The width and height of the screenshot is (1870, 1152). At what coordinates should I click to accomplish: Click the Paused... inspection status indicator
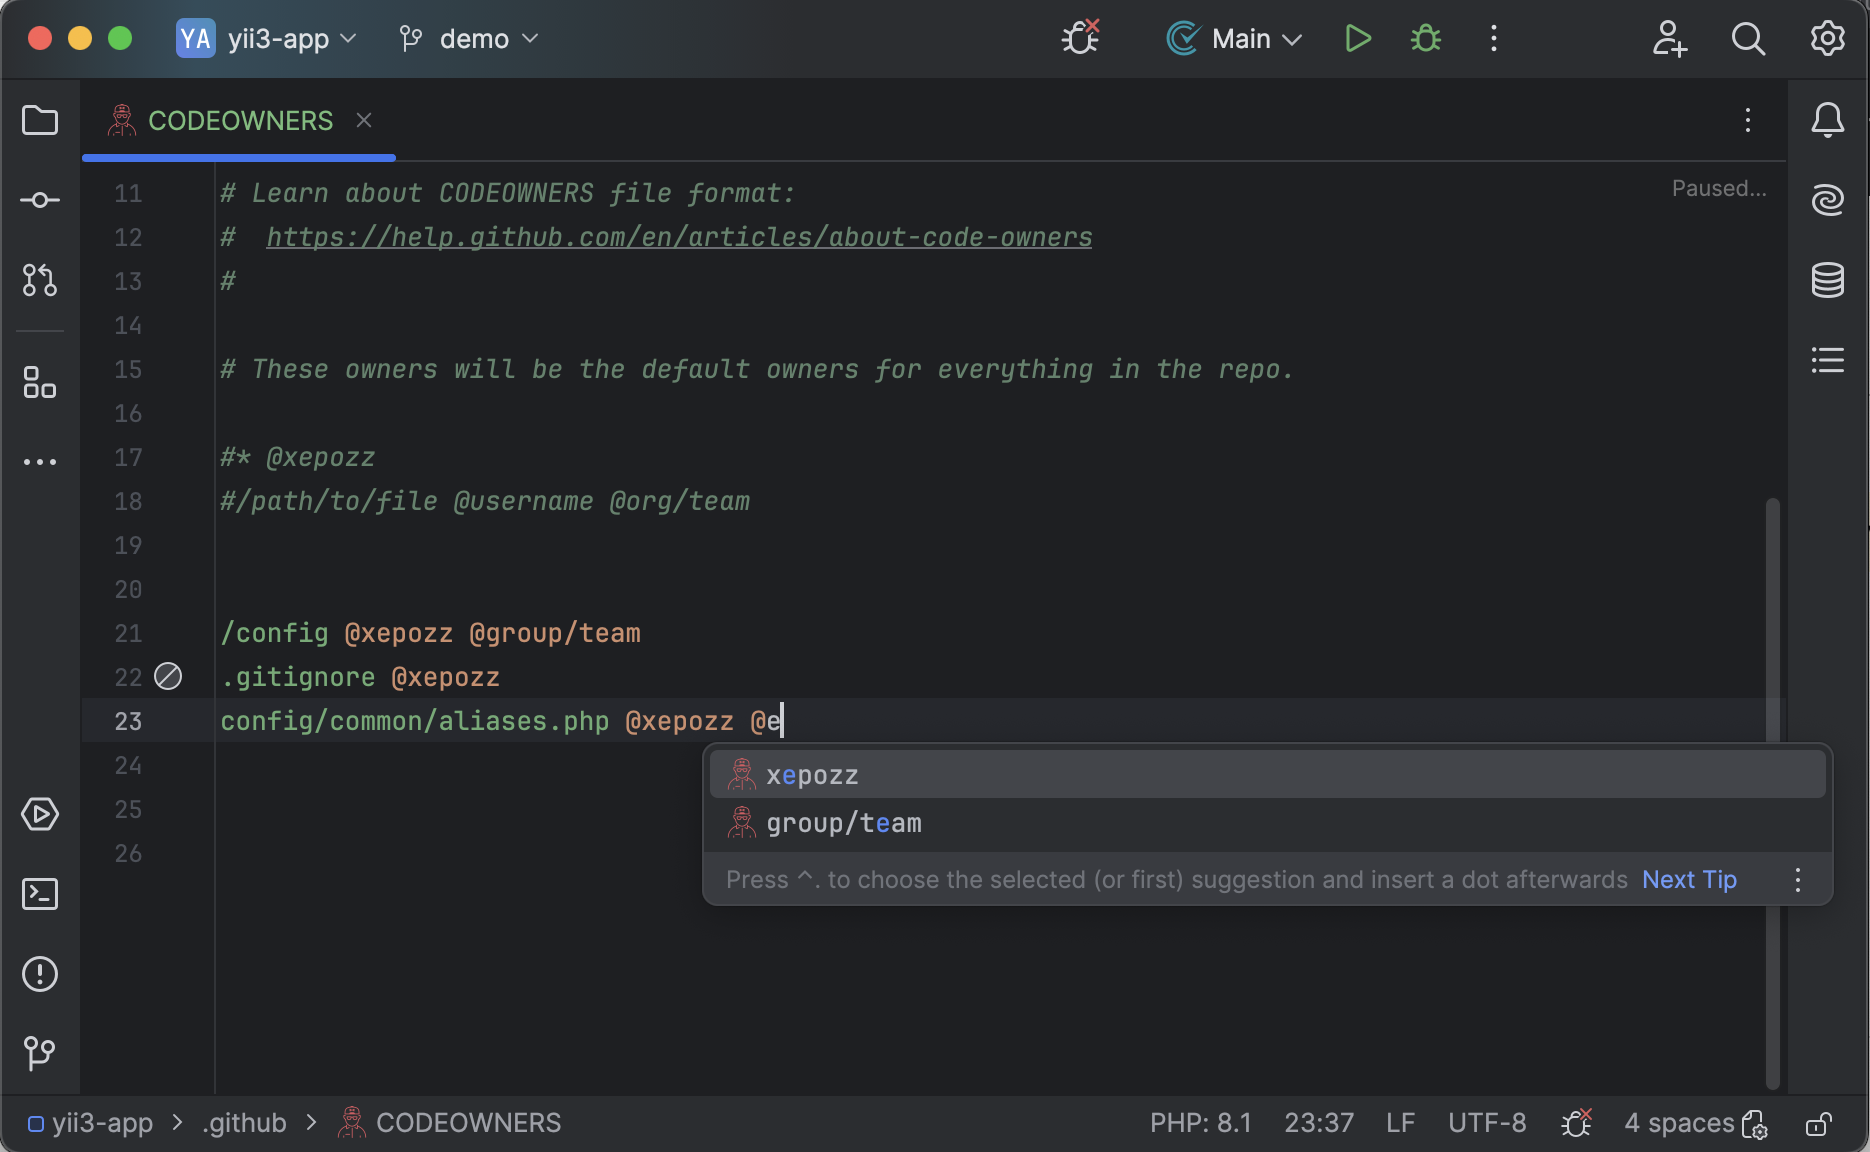[x=1719, y=188]
